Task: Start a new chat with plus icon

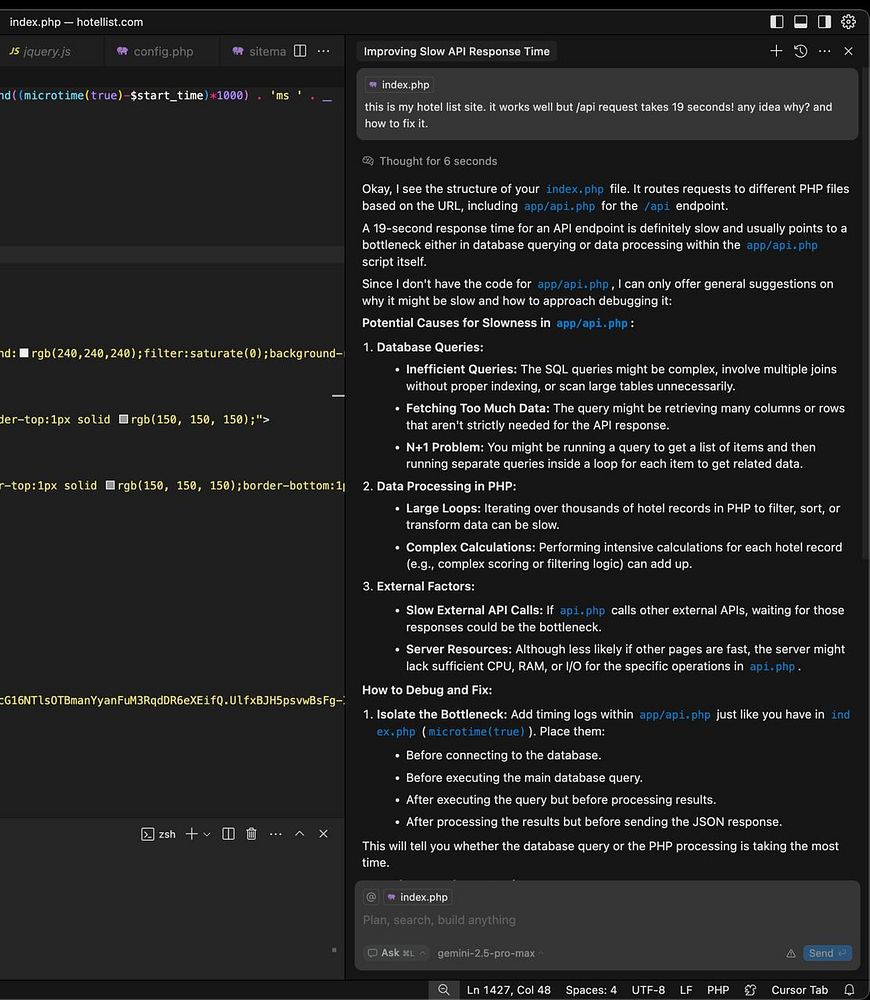Action: [x=776, y=51]
